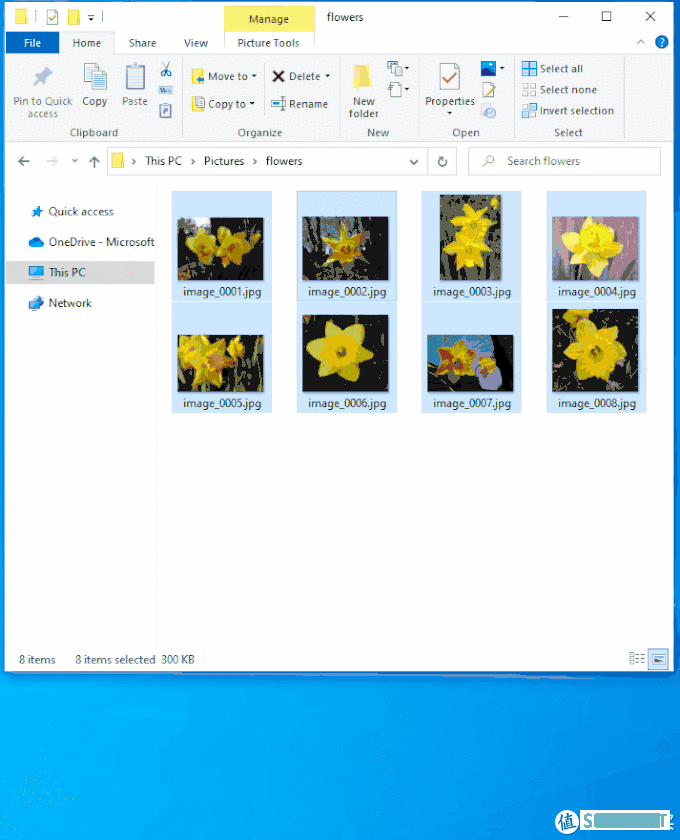
Task: Click Pictures in the breadcrumb path
Action: [x=224, y=161]
